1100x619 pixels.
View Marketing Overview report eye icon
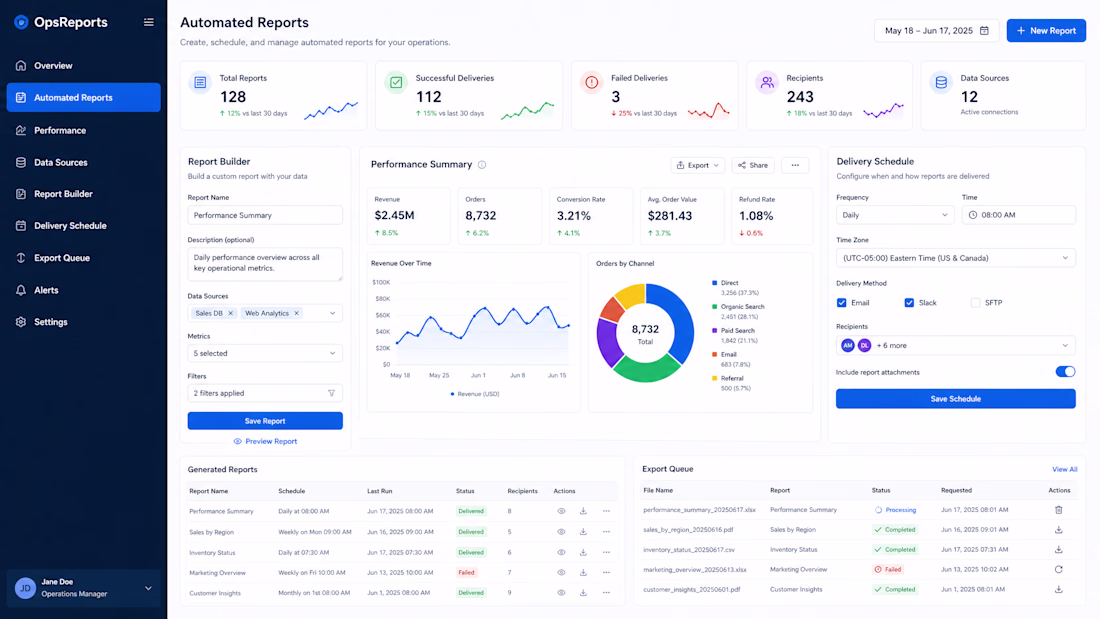click(561, 573)
